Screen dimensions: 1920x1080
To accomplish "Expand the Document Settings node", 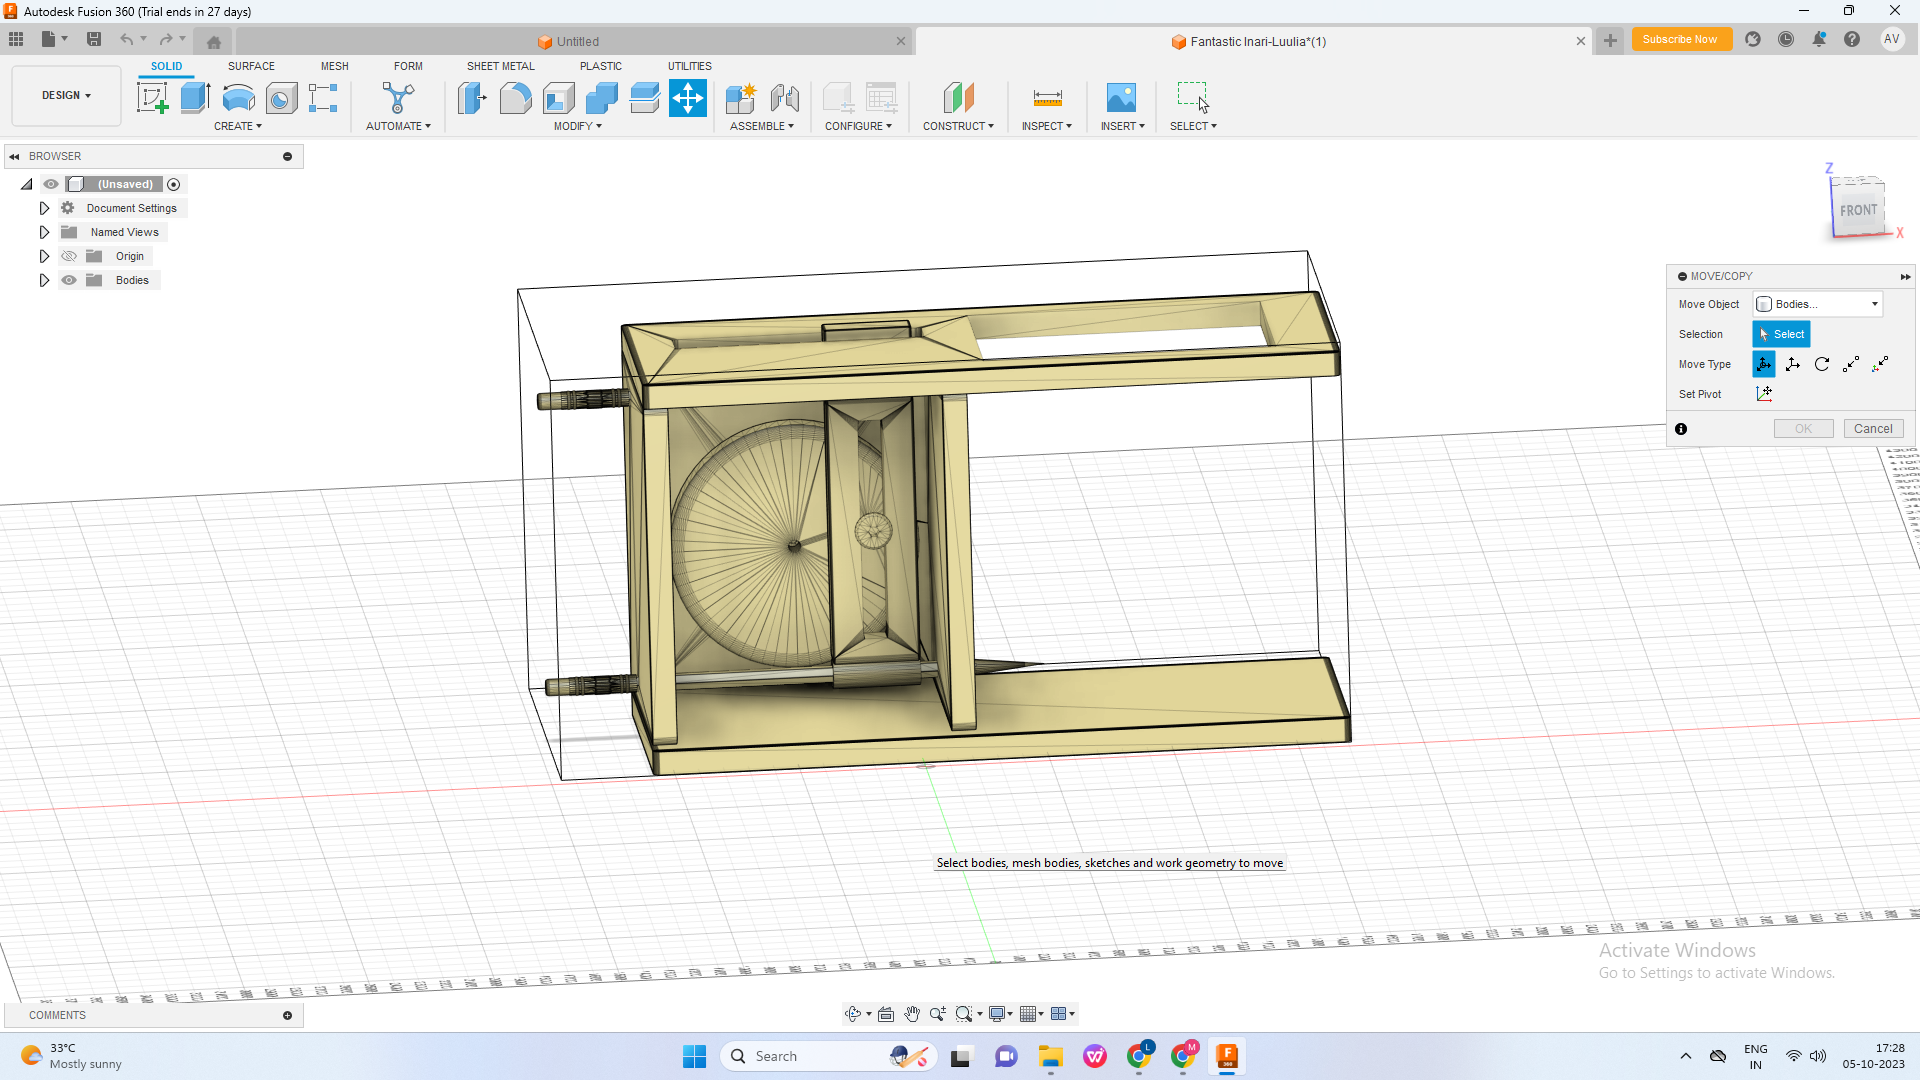I will click(42, 207).
